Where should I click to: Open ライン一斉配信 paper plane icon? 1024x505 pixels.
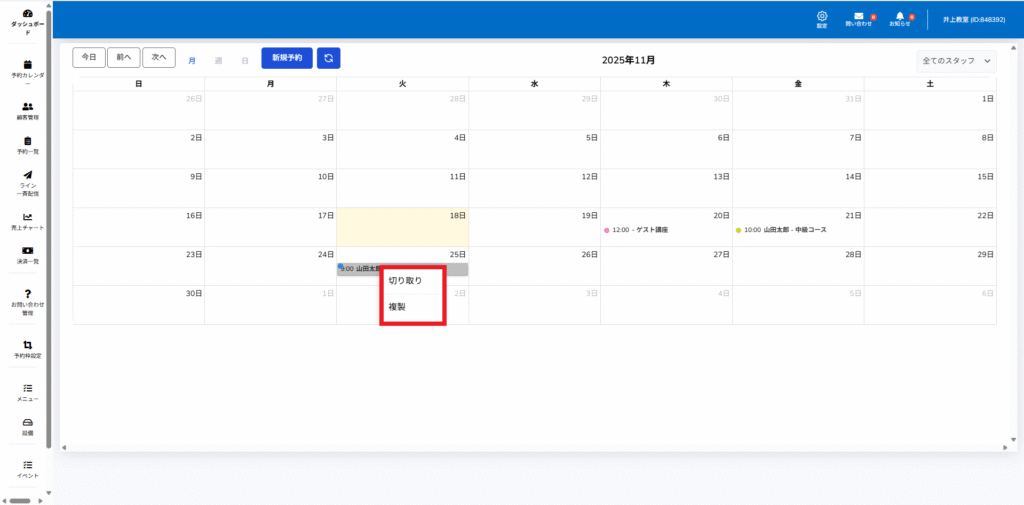pyautogui.click(x=28, y=176)
